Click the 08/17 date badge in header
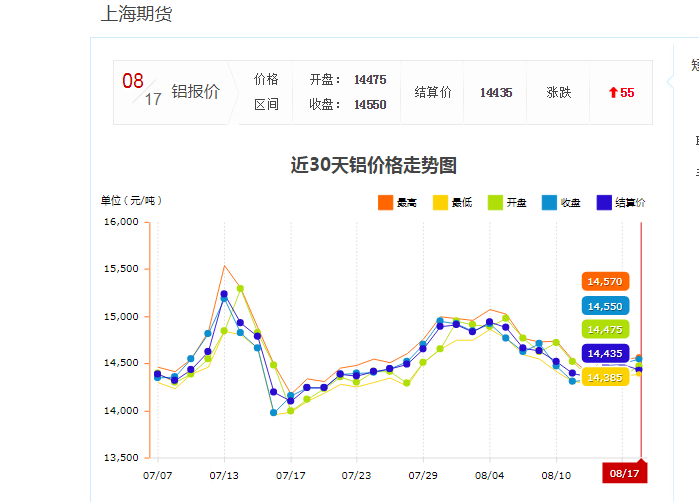 coord(142,90)
